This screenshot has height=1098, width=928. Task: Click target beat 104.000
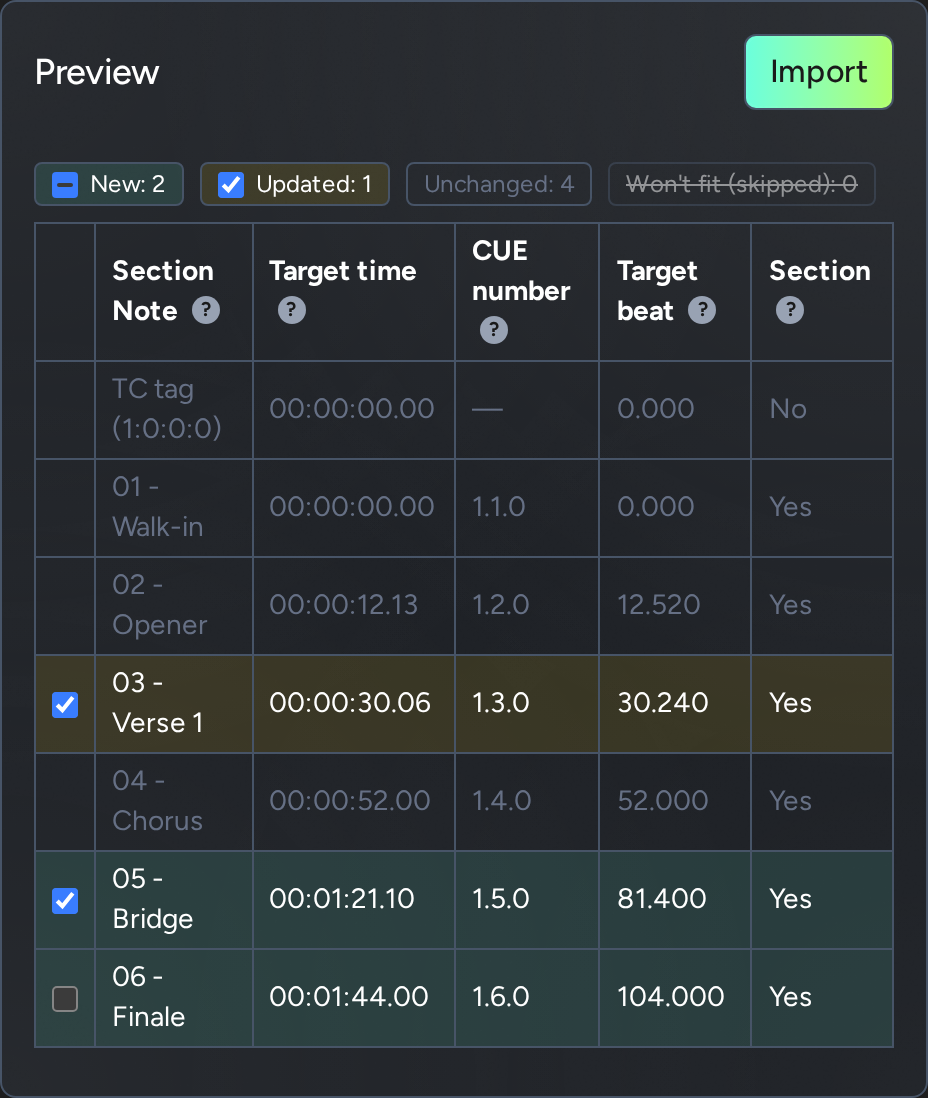pos(670,997)
